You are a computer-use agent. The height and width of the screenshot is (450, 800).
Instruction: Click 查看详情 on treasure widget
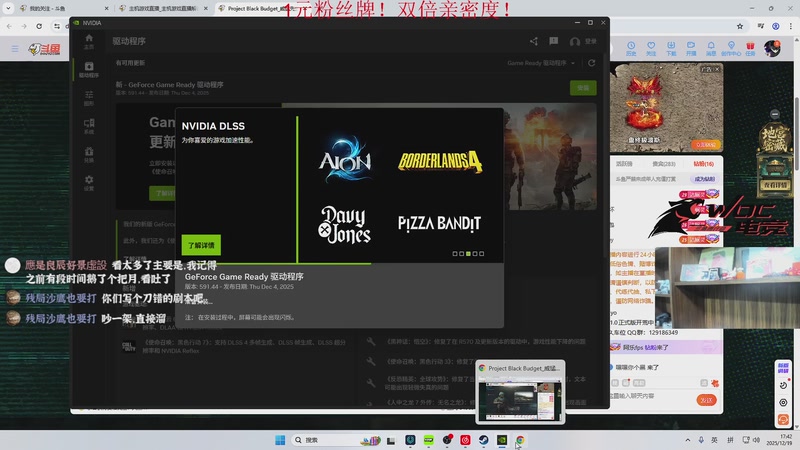[776, 185]
